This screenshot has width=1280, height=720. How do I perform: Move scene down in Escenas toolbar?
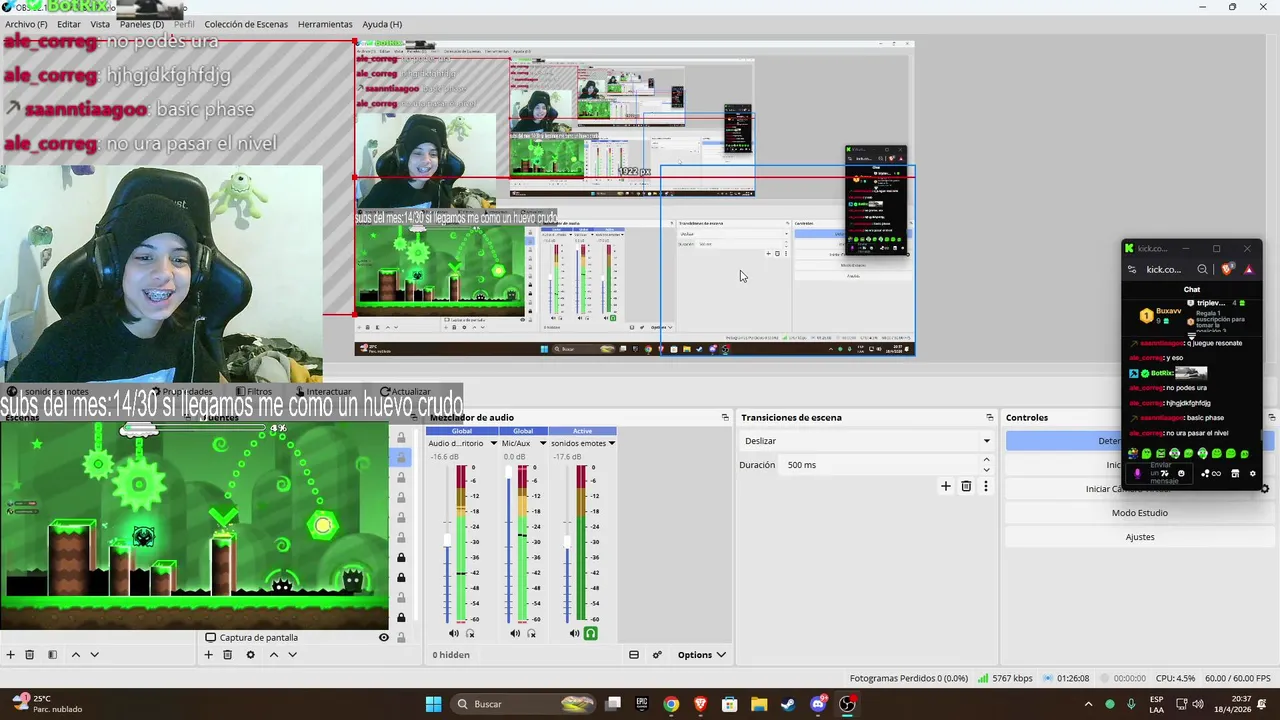tap(95, 655)
